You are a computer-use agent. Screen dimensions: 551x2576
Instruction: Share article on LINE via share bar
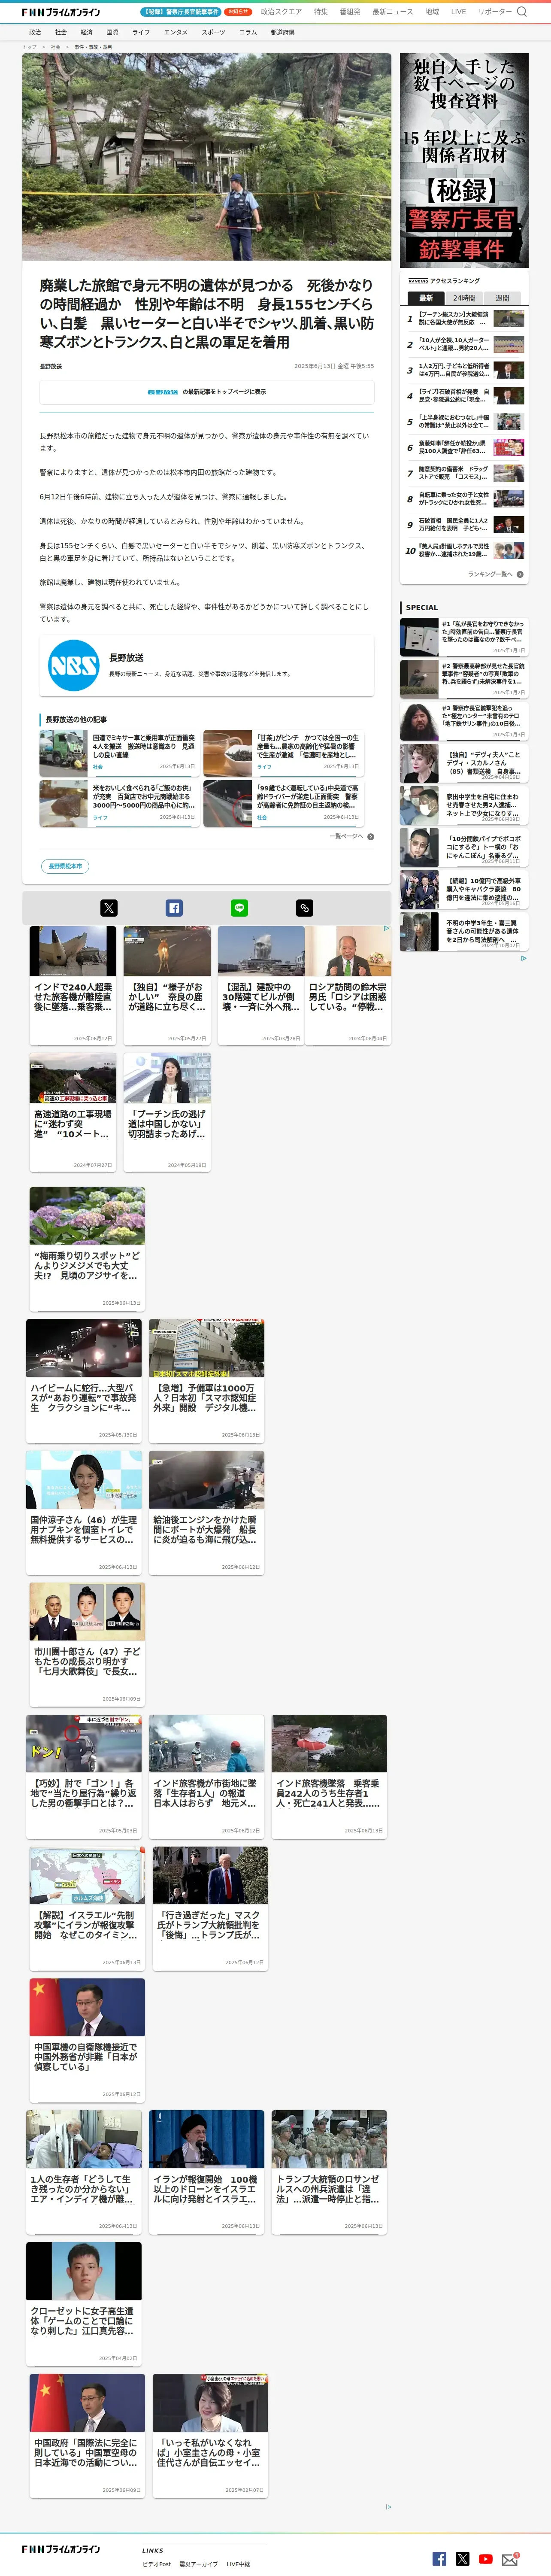pos(240,908)
